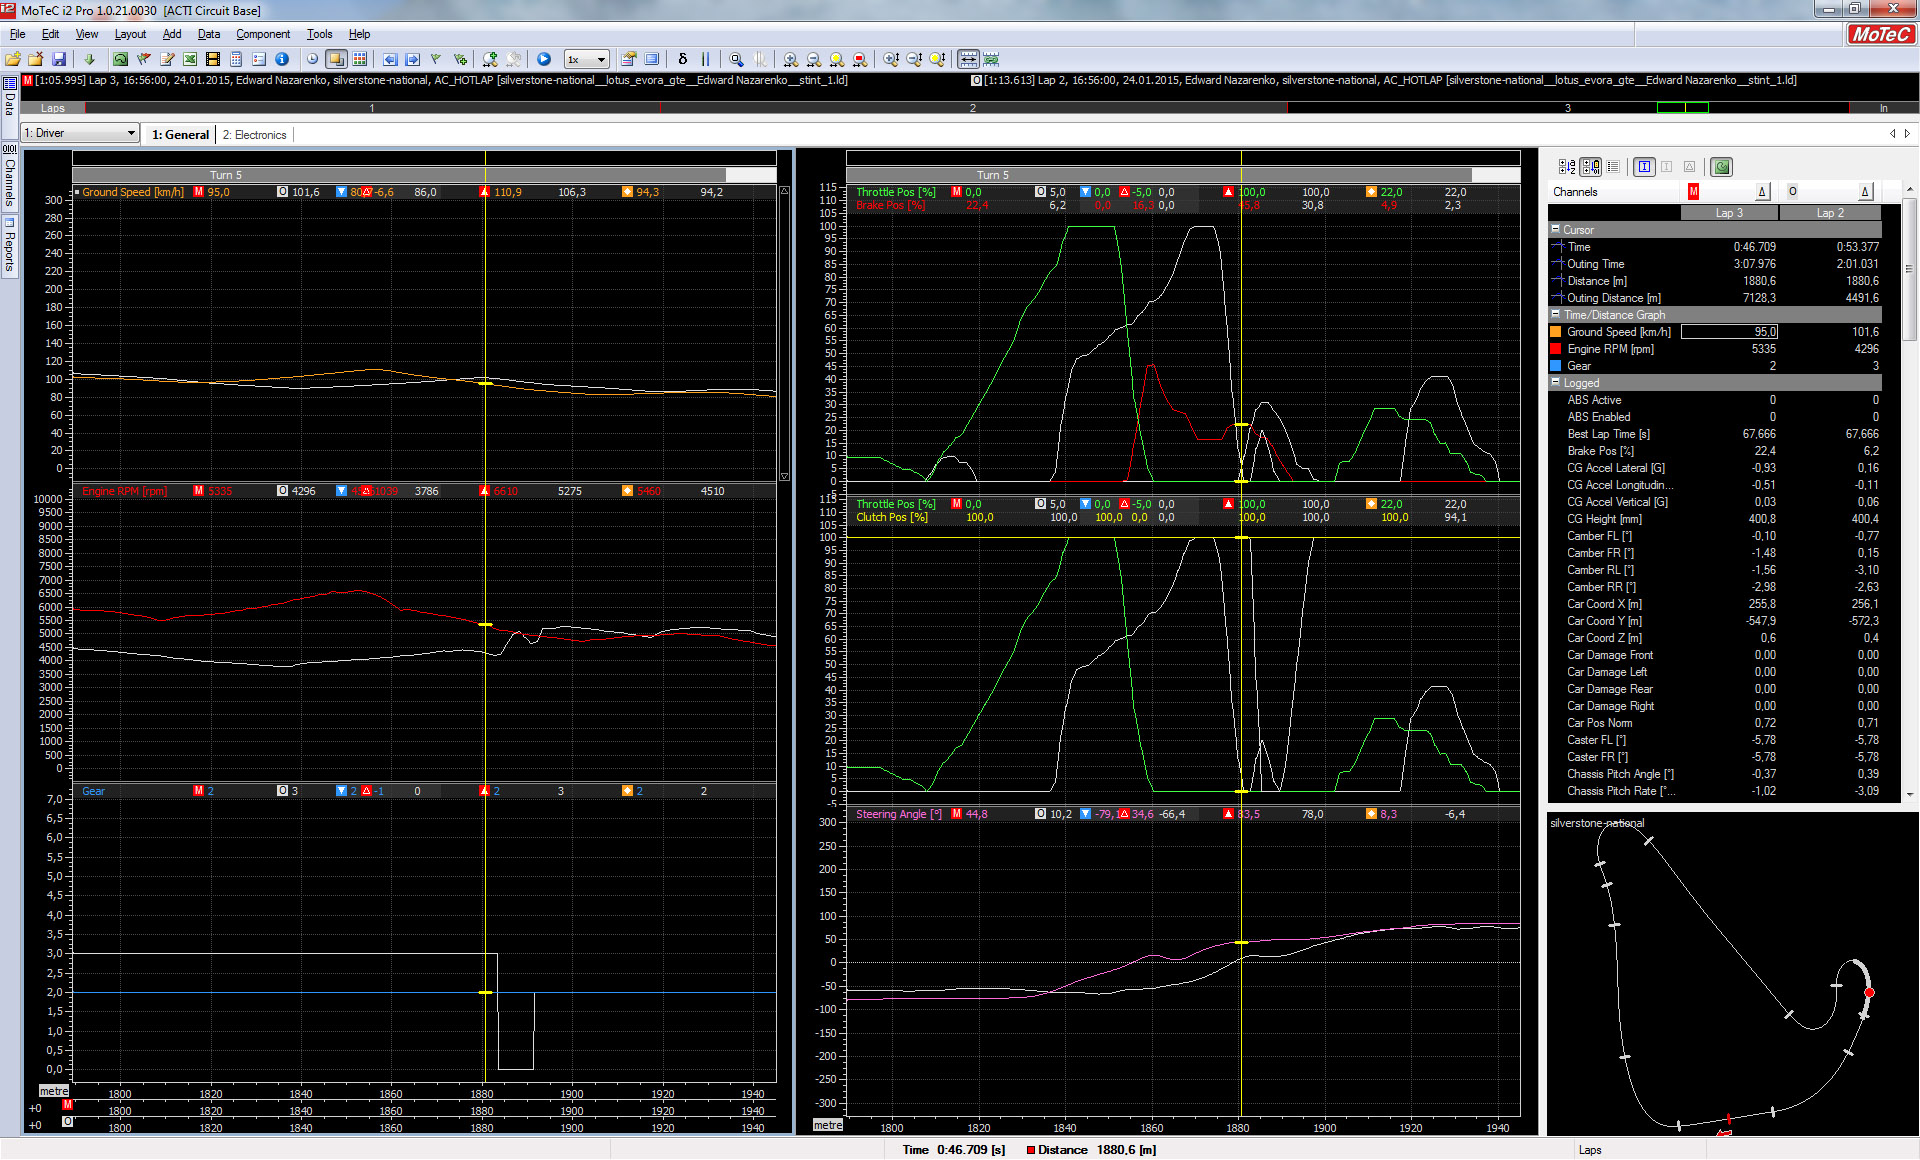Click the blue info details icon
This screenshot has height=1160, width=1920.
pyautogui.click(x=282, y=59)
